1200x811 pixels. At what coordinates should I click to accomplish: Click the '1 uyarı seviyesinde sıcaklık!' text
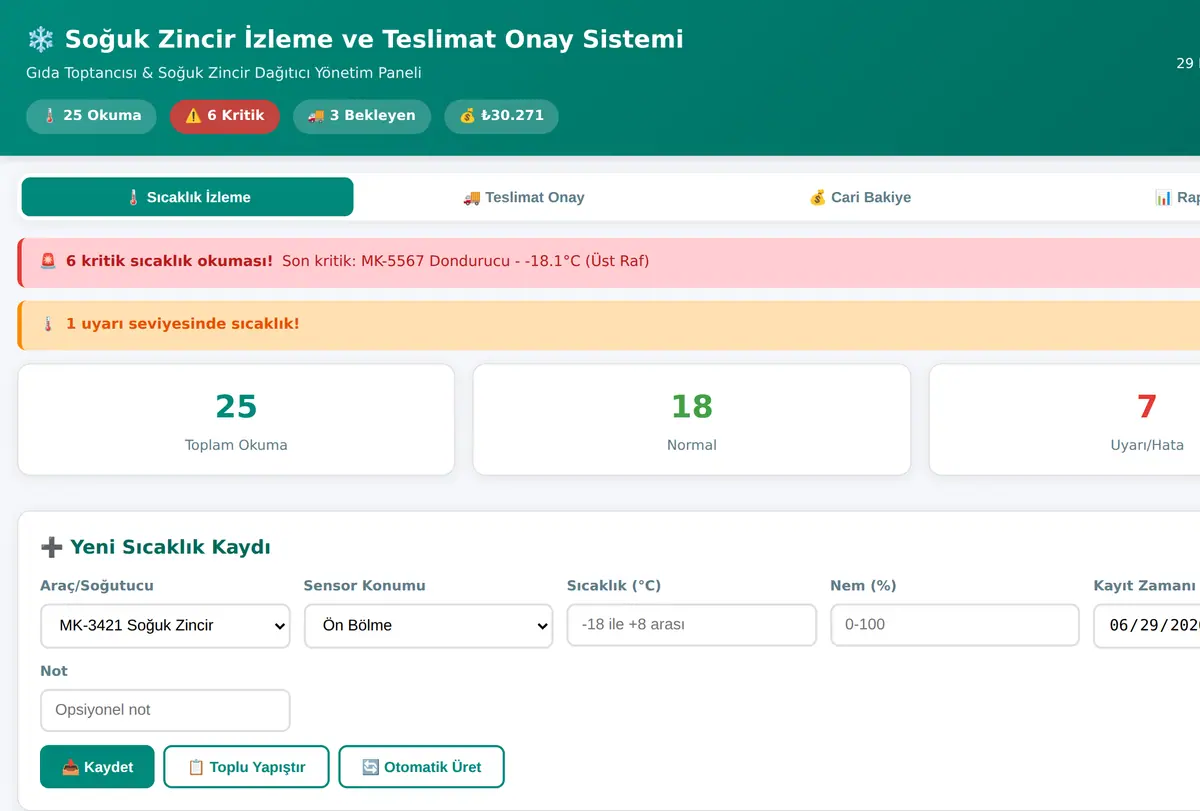pyautogui.click(x=183, y=324)
